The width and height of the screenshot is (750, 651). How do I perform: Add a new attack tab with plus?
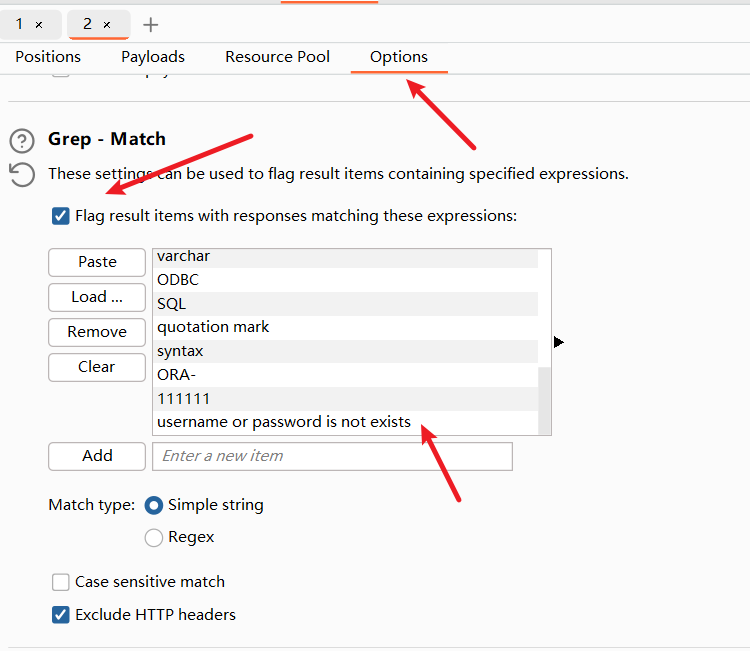click(150, 24)
